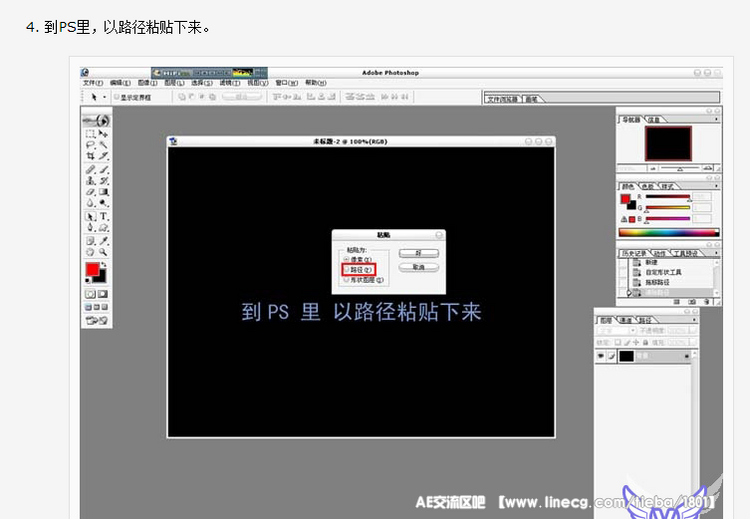This screenshot has height=519, width=750.
Task: Toggle lock transparent pixels in Layers panel
Action: click(618, 342)
